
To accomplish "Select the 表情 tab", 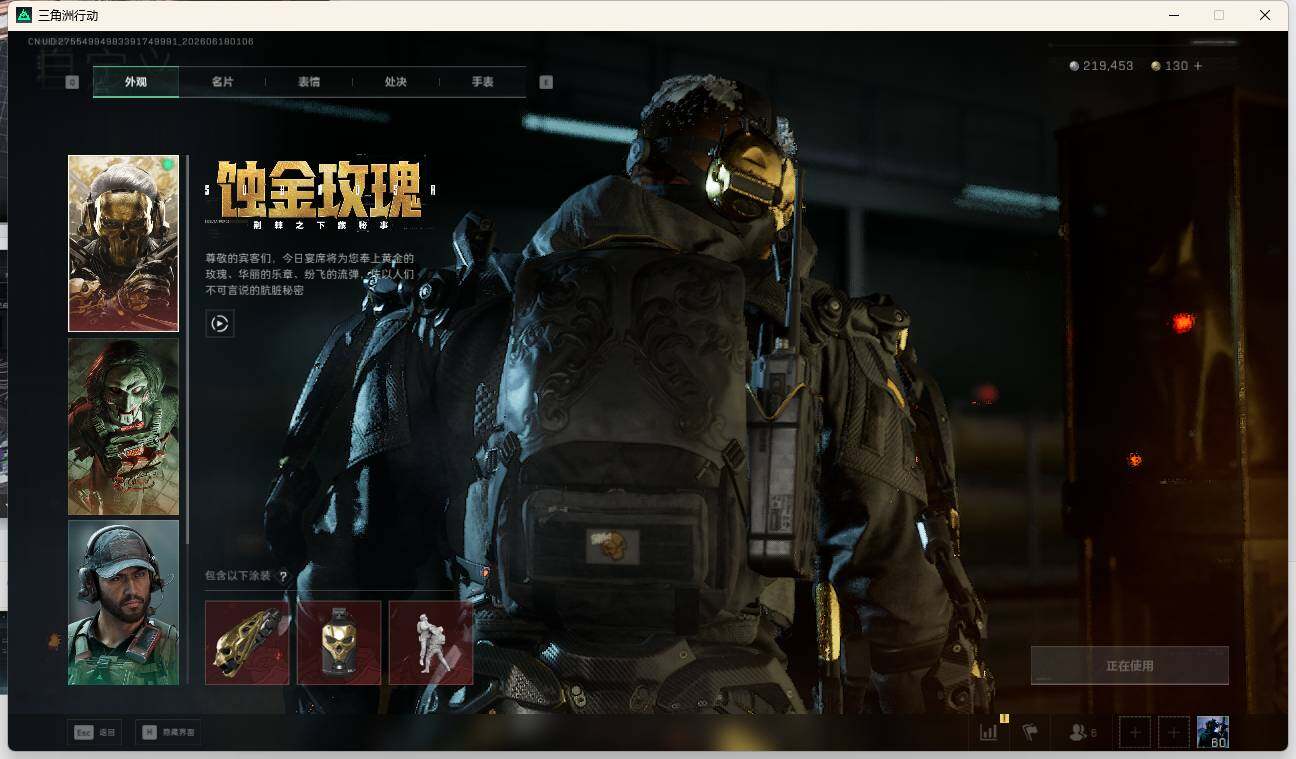I will pyautogui.click(x=308, y=82).
